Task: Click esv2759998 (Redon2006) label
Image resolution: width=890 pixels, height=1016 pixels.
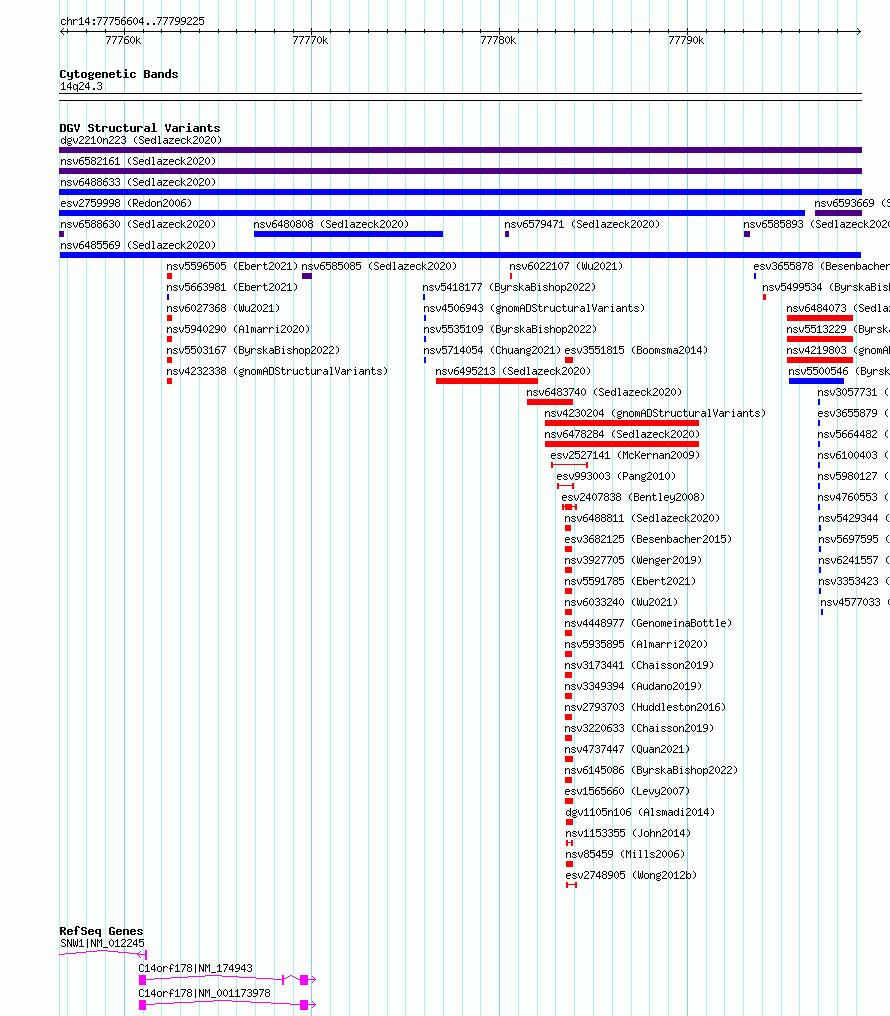Action: [x=126, y=203]
